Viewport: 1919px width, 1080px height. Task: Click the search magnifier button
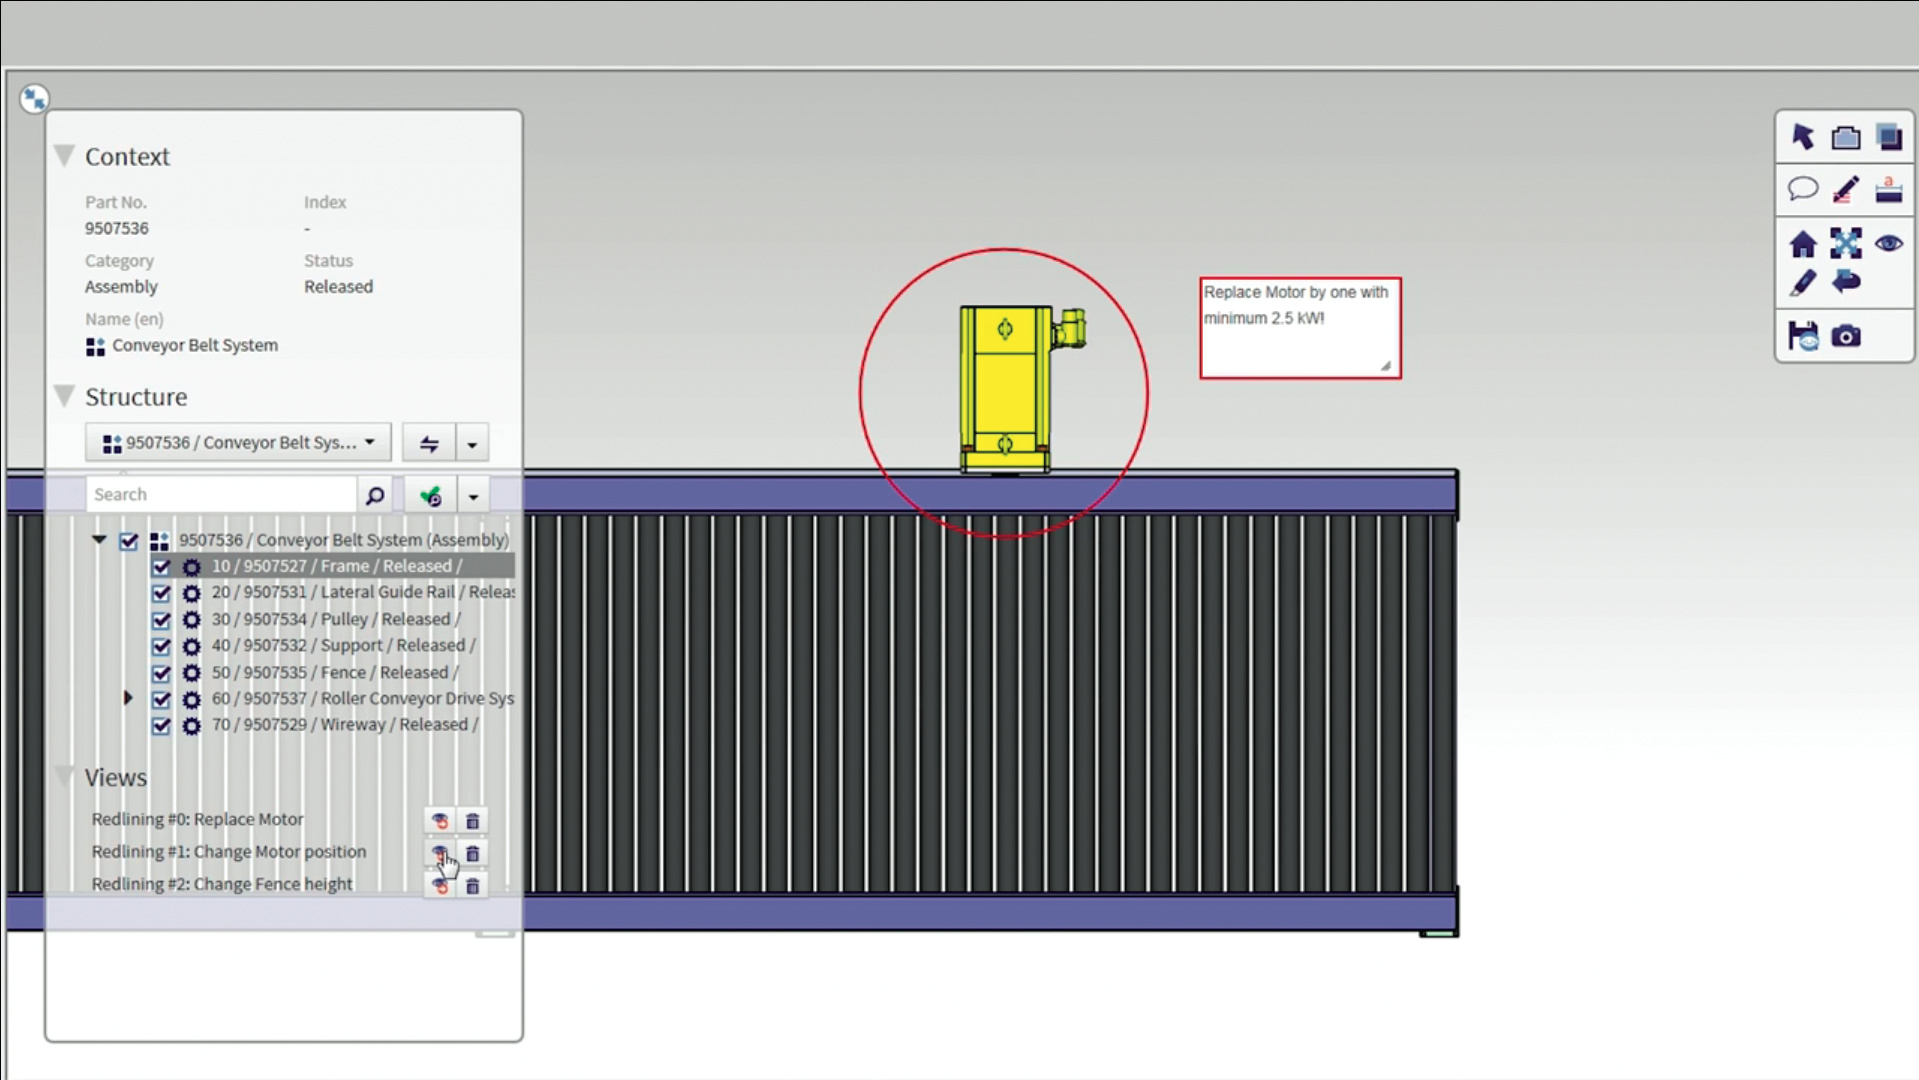pyautogui.click(x=375, y=495)
